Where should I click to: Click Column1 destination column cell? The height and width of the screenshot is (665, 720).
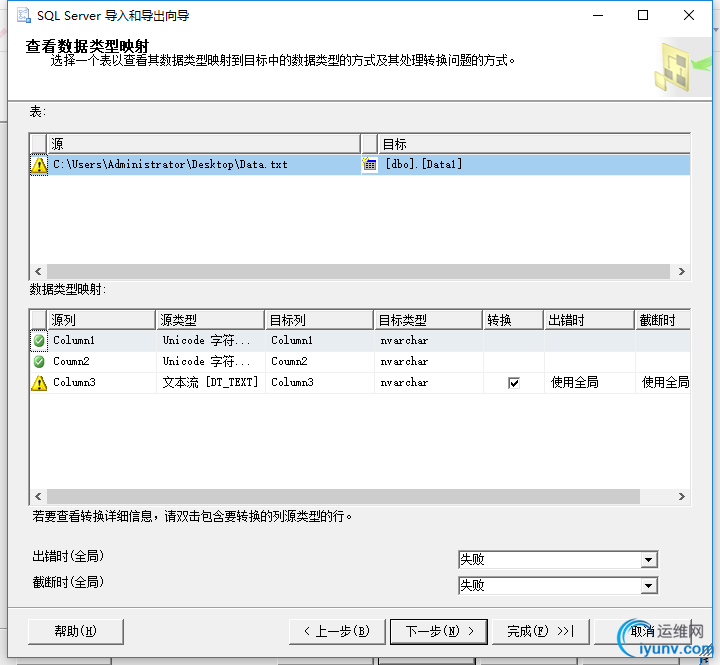point(320,341)
